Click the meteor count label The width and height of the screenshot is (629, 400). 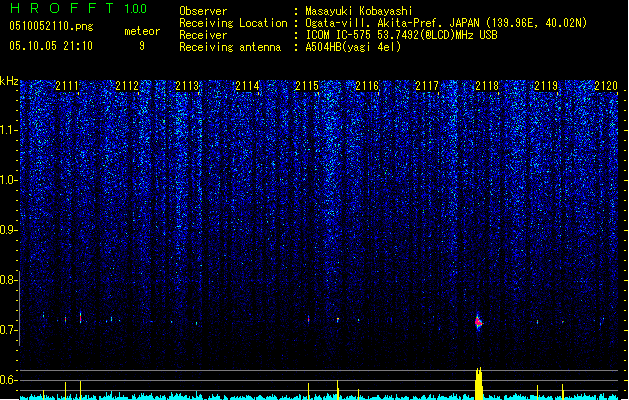pyautogui.click(x=142, y=31)
